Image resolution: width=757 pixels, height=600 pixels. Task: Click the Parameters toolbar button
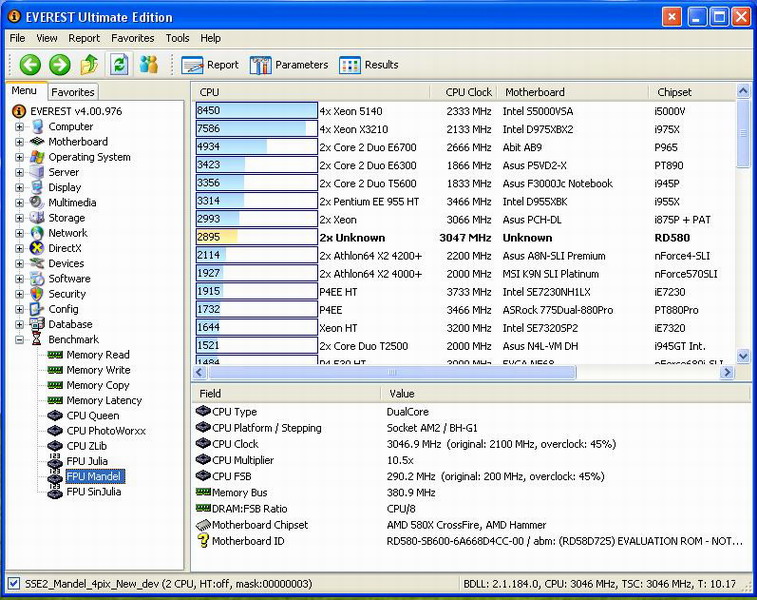tap(289, 65)
